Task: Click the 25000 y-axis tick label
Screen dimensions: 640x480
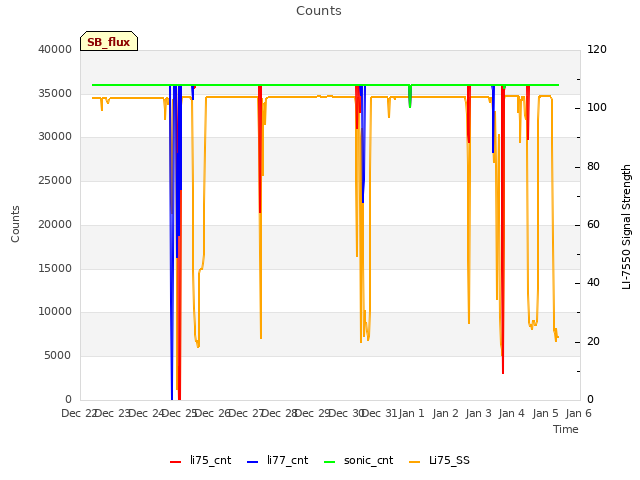Action: point(55,180)
